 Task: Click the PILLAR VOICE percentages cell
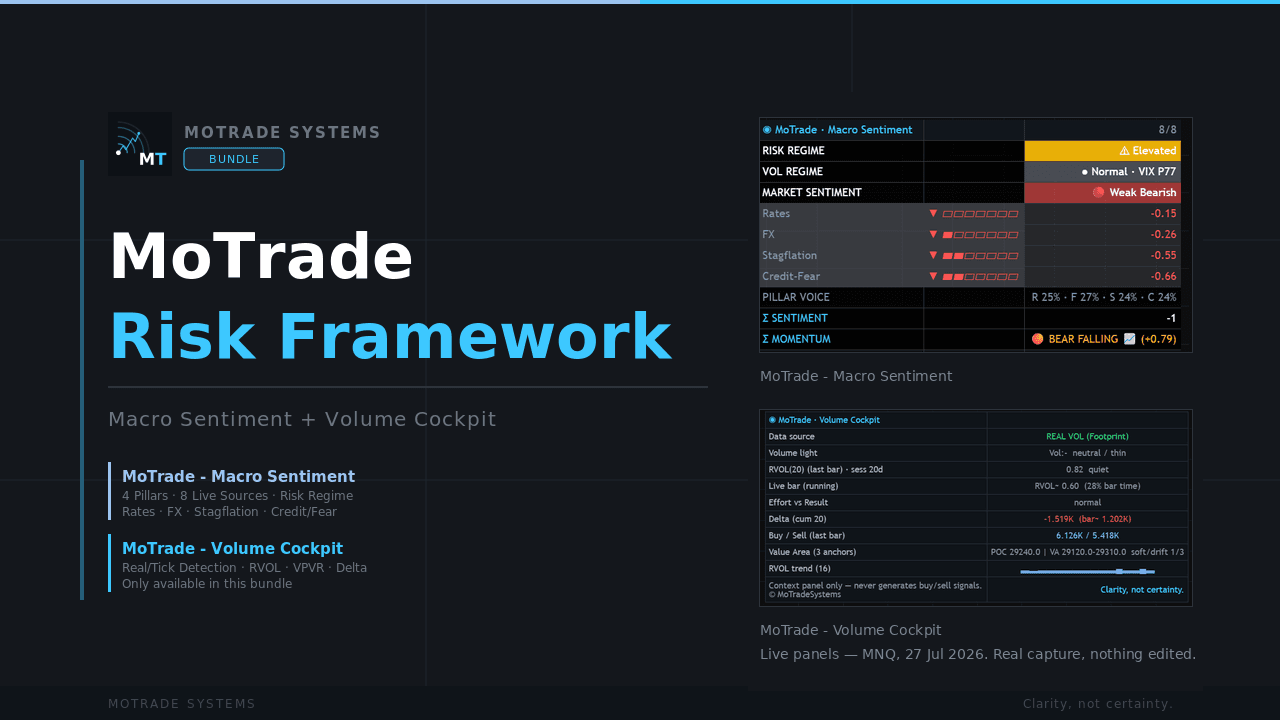coord(1104,297)
